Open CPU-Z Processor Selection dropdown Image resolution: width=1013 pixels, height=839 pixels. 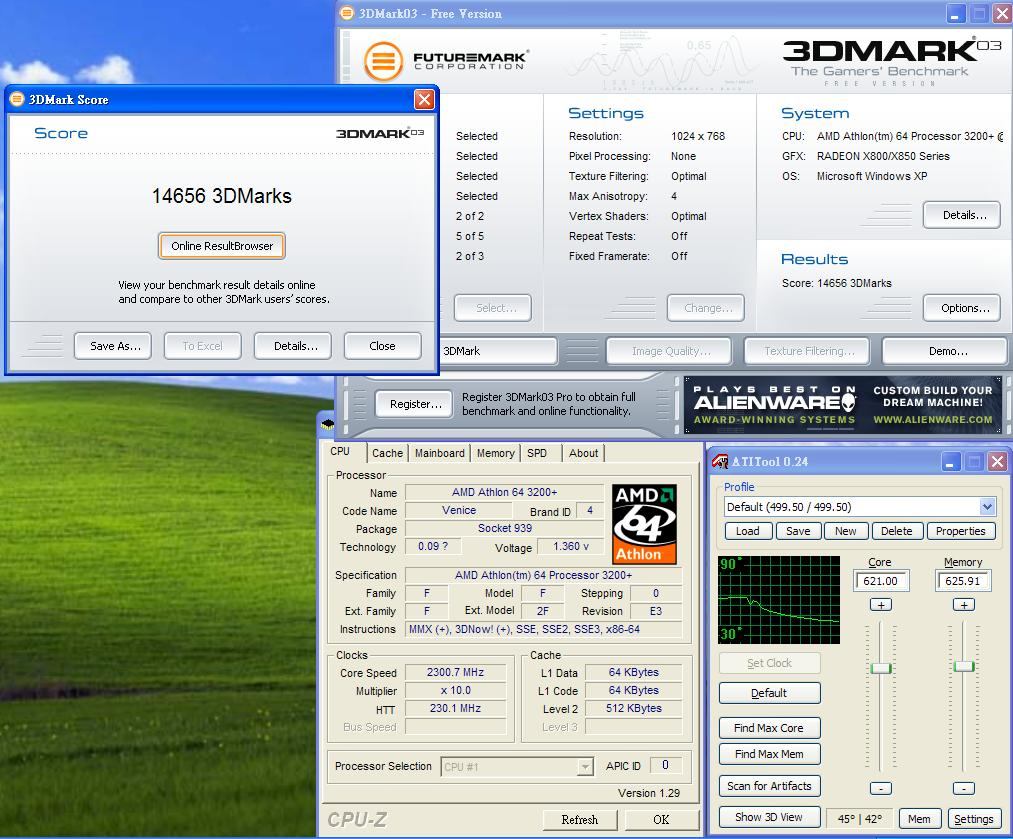(585, 767)
